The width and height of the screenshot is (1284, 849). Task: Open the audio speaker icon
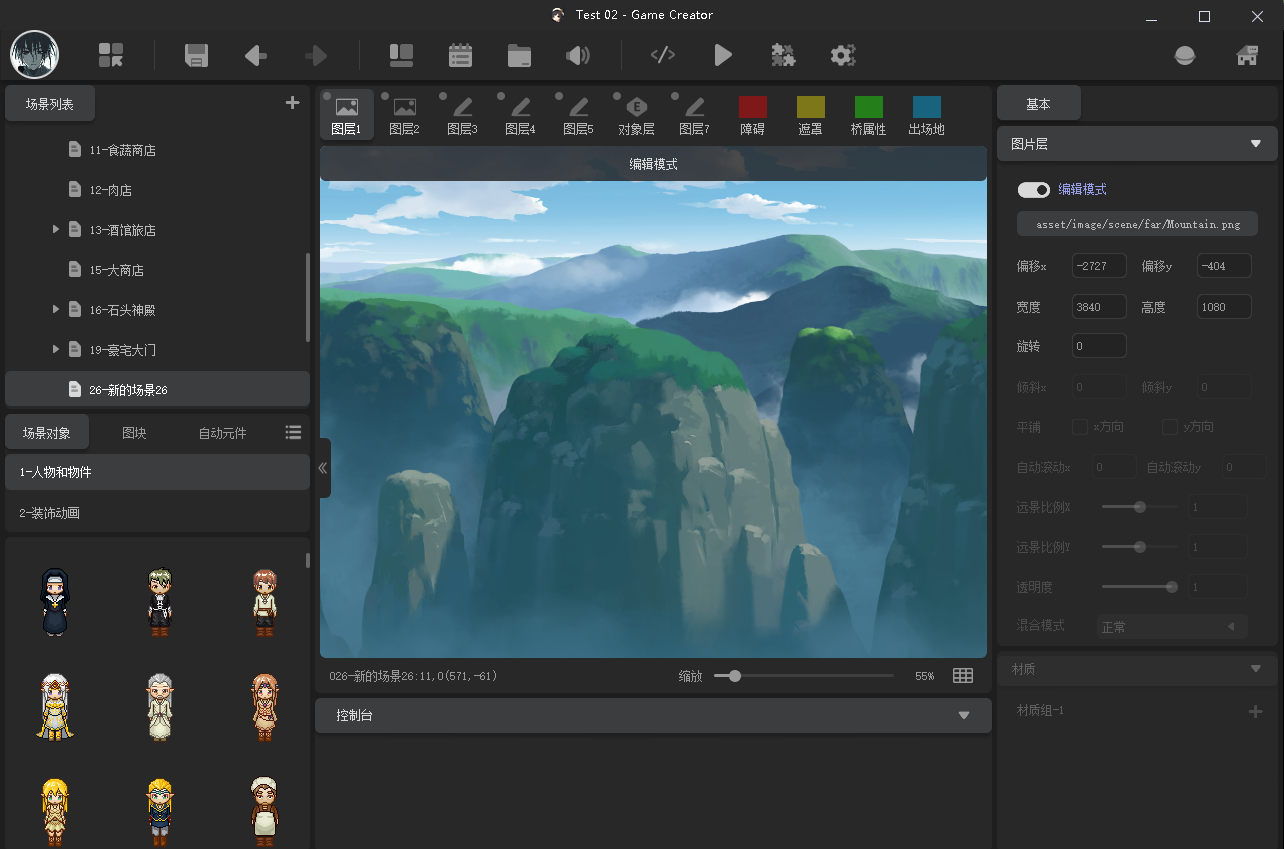(x=578, y=55)
